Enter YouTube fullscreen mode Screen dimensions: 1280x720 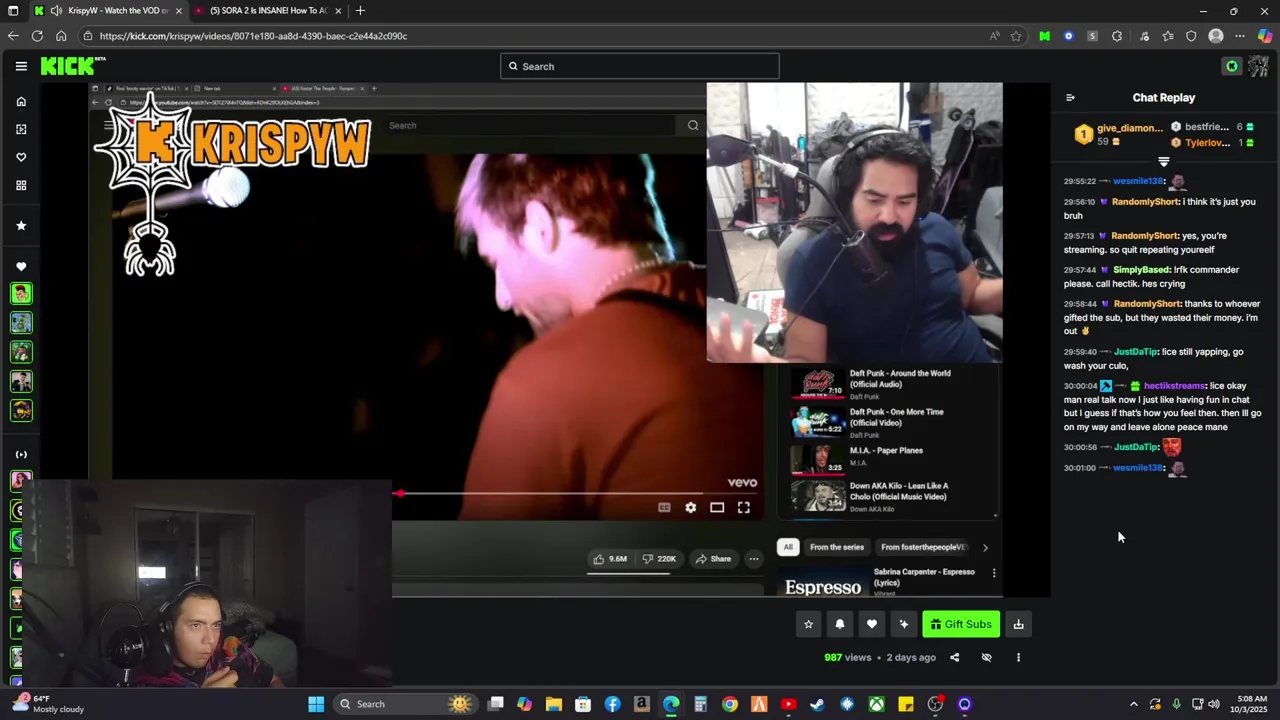click(x=744, y=508)
